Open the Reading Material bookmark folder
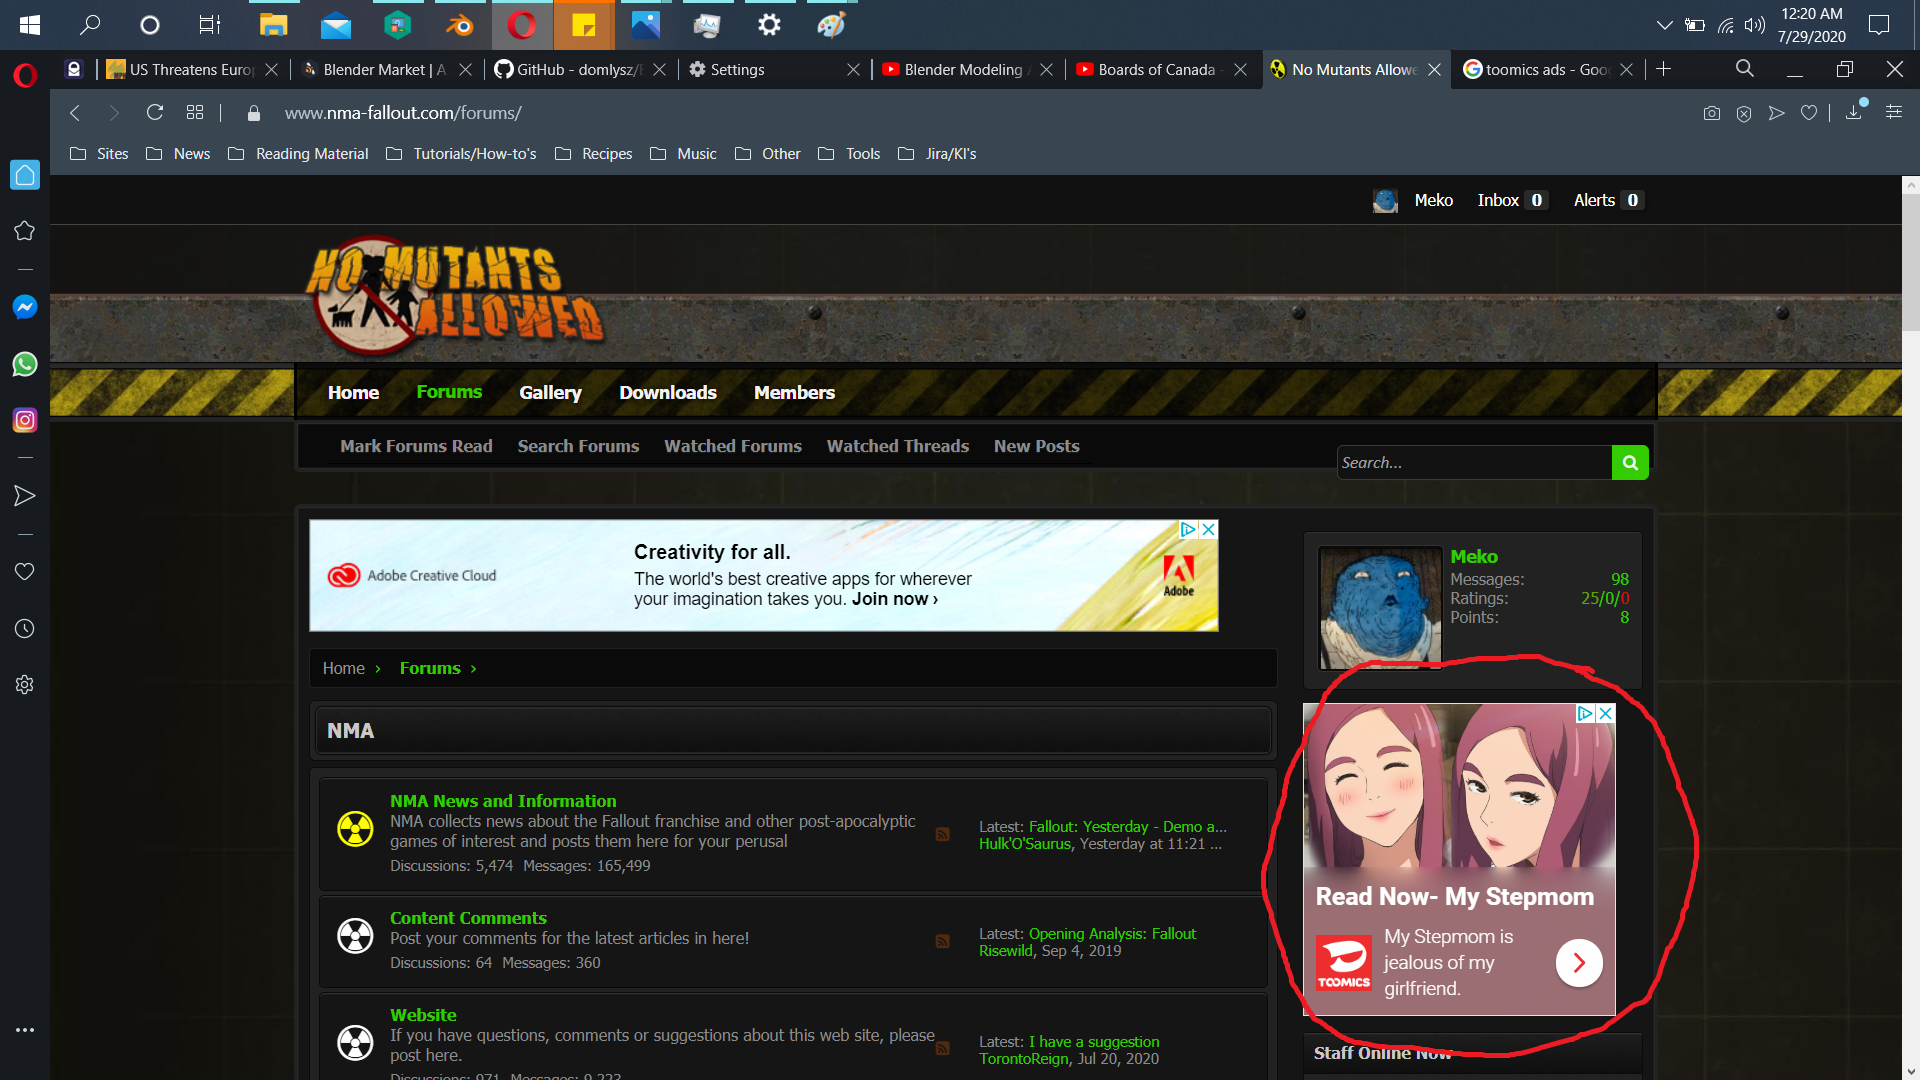The height and width of the screenshot is (1080, 1920). click(311, 154)
